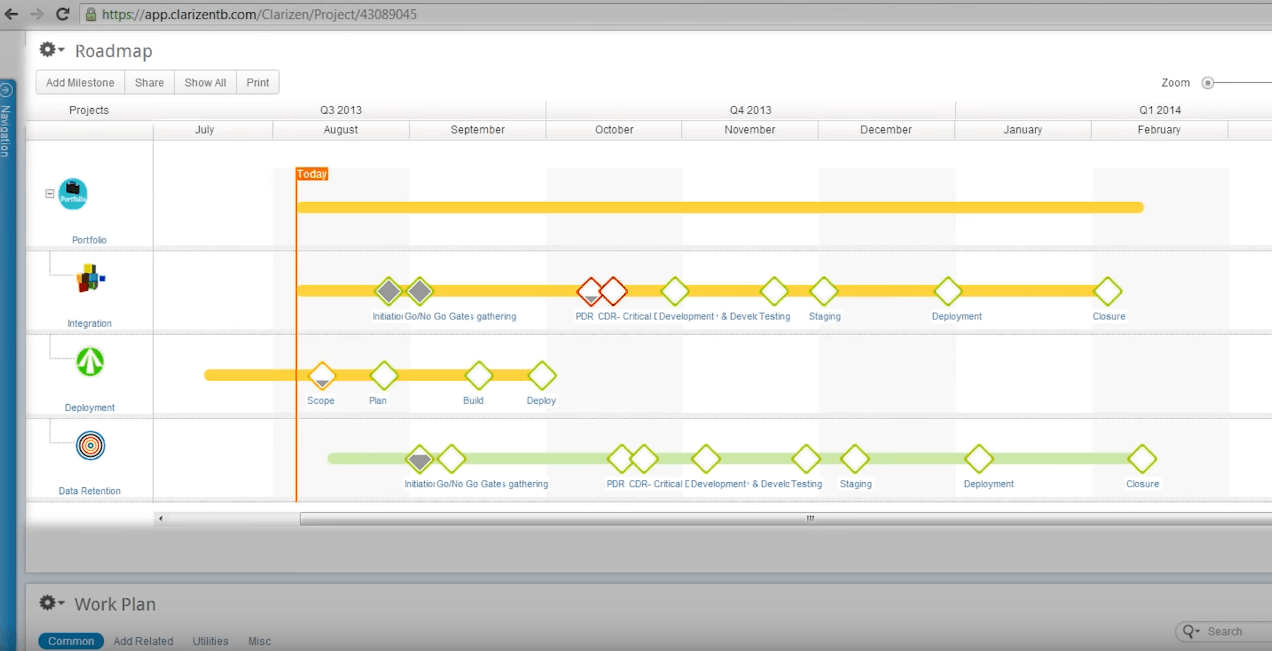1272x651 pixels.
Task: Click the Print button in Roadmap toolbar
Action: 258,83
